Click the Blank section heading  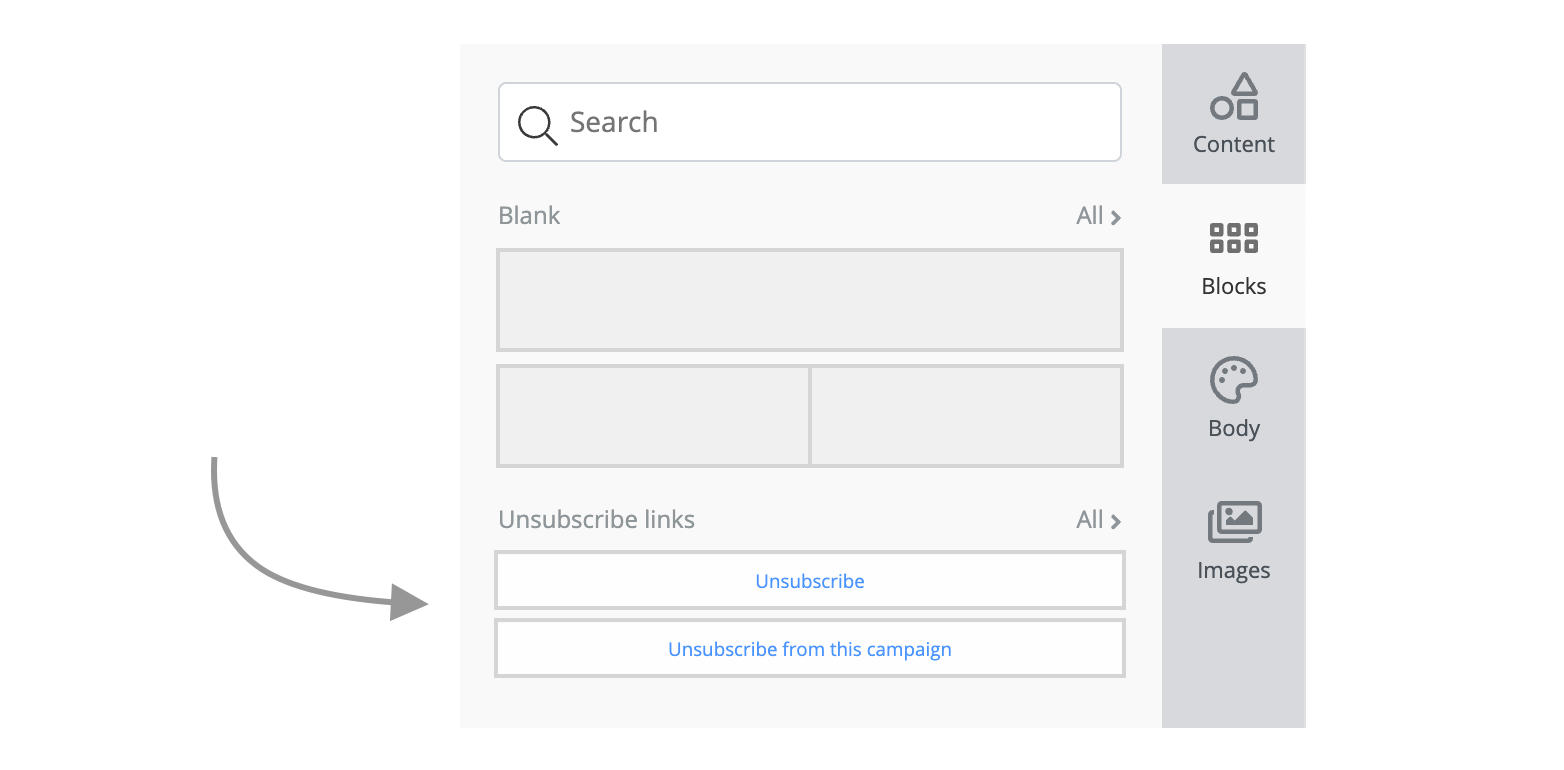[x=529, y=215]
